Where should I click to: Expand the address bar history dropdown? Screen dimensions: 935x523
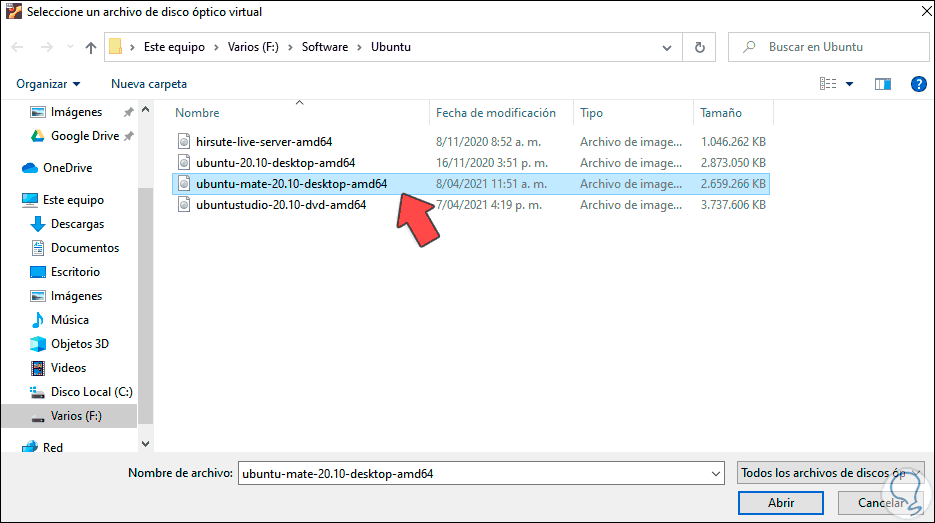[x=667, y=47]
